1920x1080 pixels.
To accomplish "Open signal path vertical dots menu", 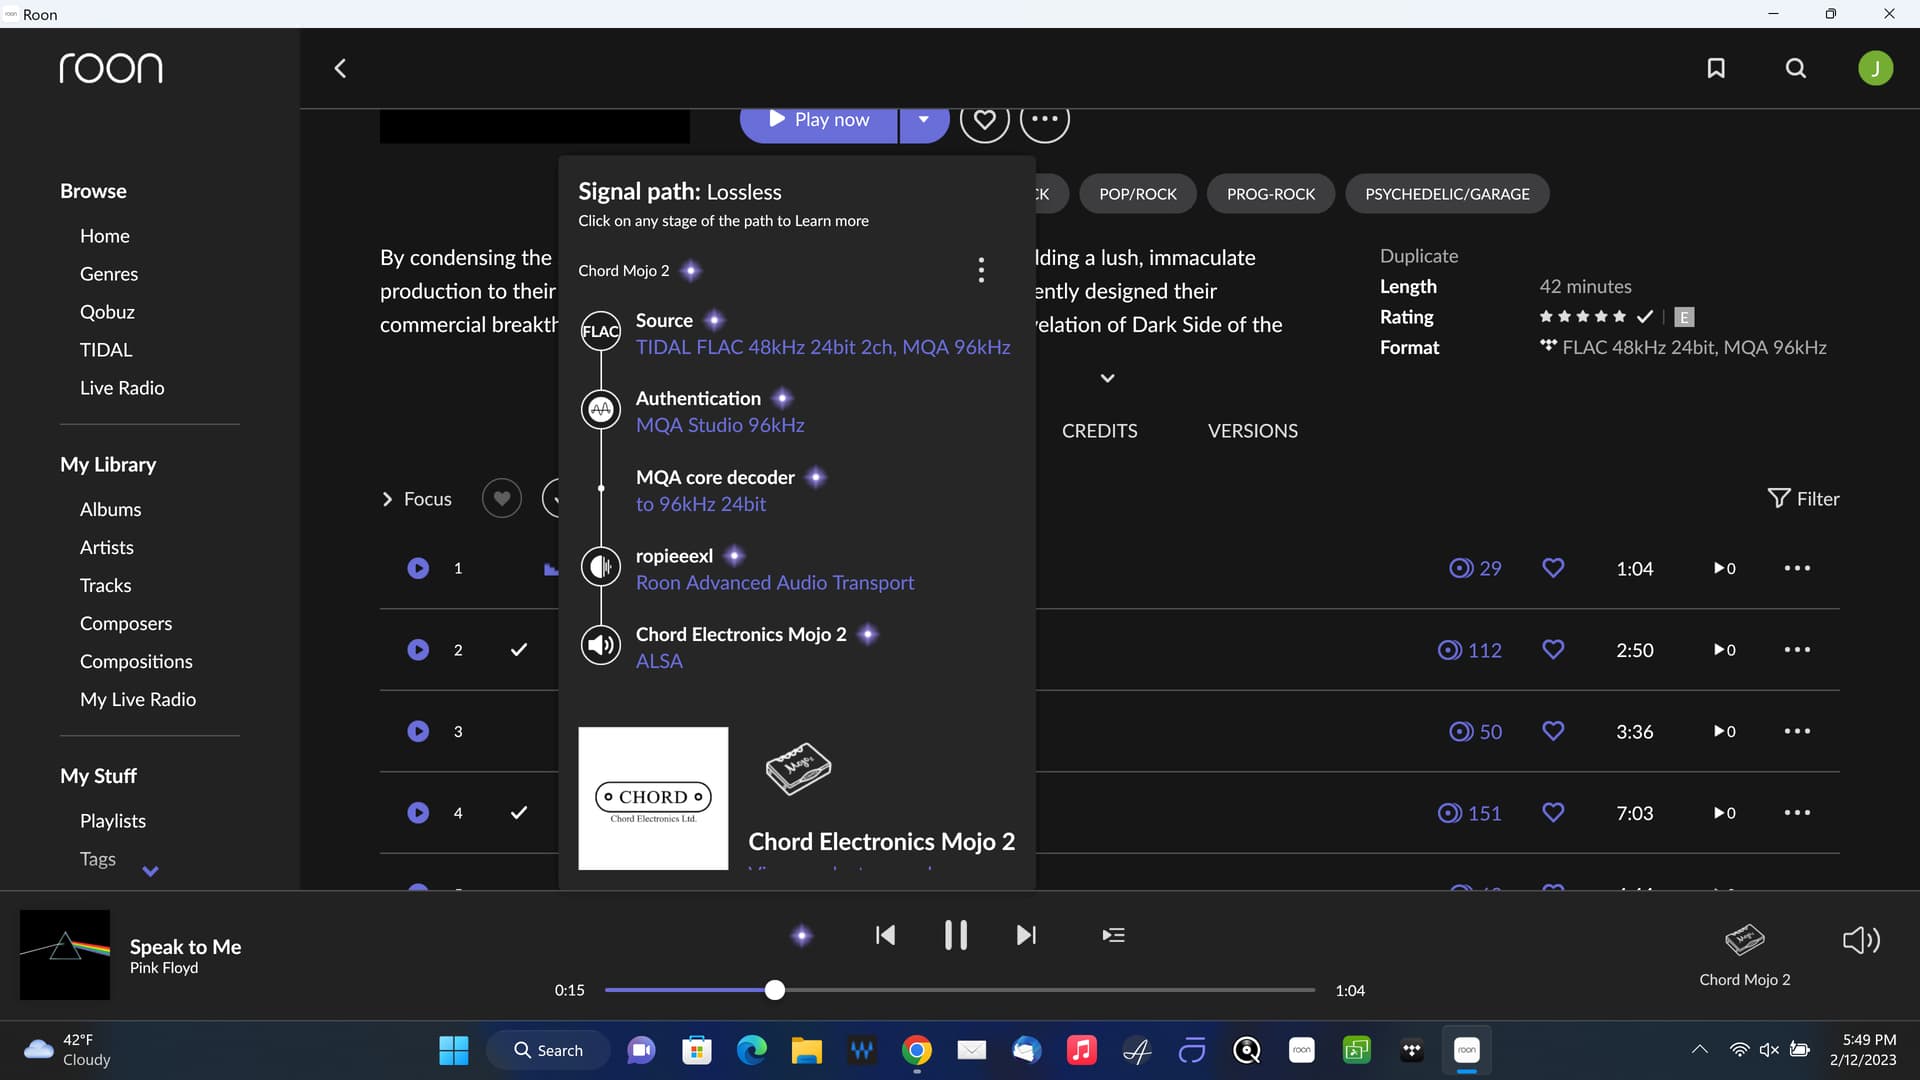I will [x=981, y=270].
